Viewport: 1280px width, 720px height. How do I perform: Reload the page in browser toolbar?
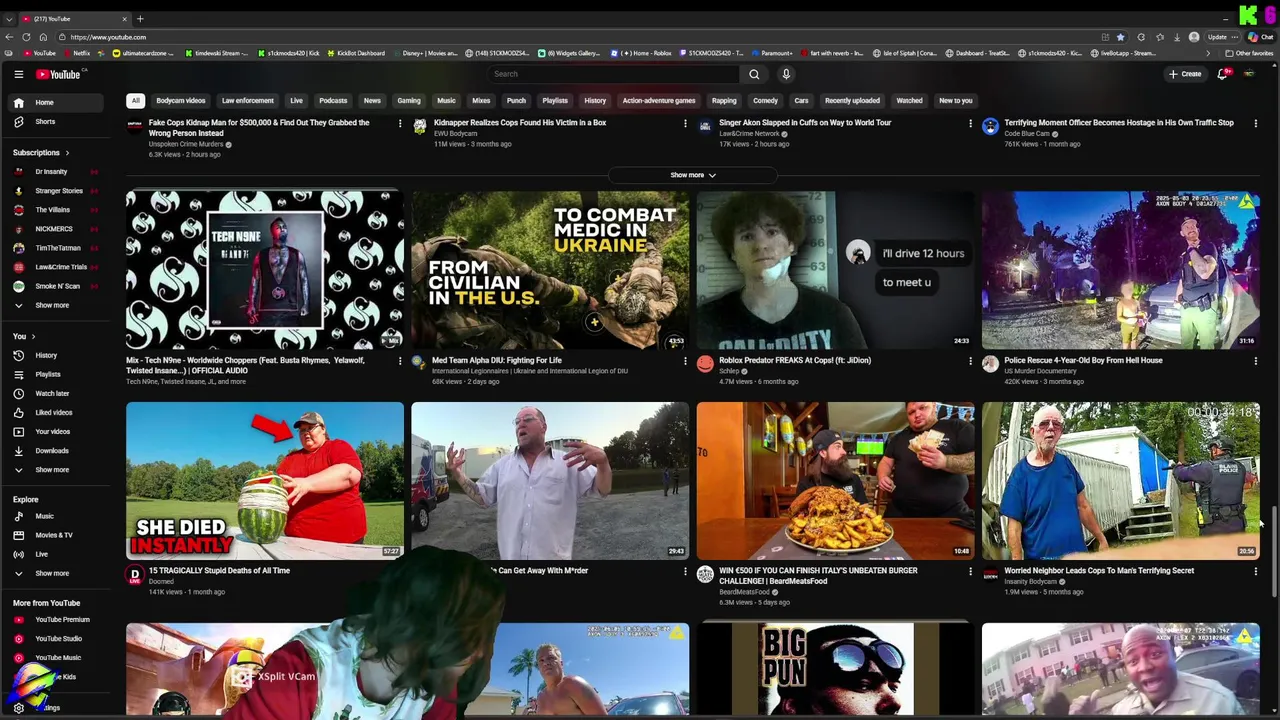pyautogui.click(x=26, y=37)
